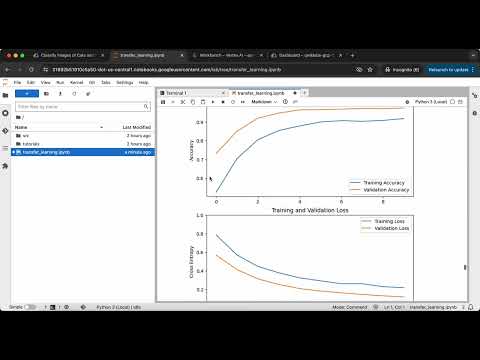Reload the page in the browser
Image resolution: width=480 pixels, height=360 pixels.
[31, 70]
